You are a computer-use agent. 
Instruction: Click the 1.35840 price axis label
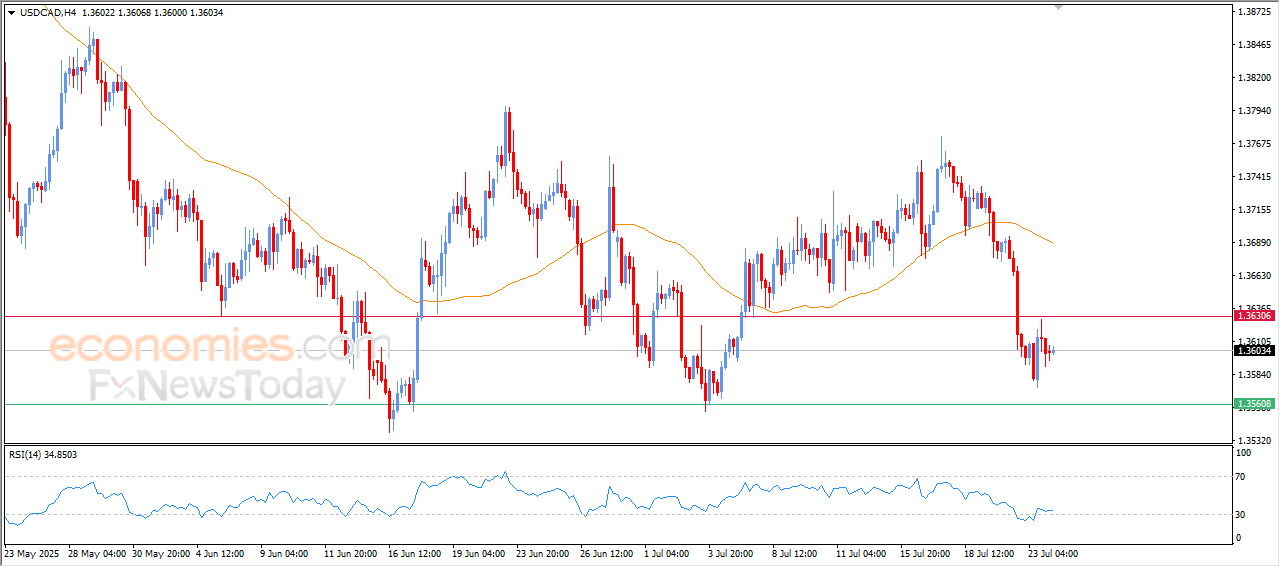coord(1254,375)
